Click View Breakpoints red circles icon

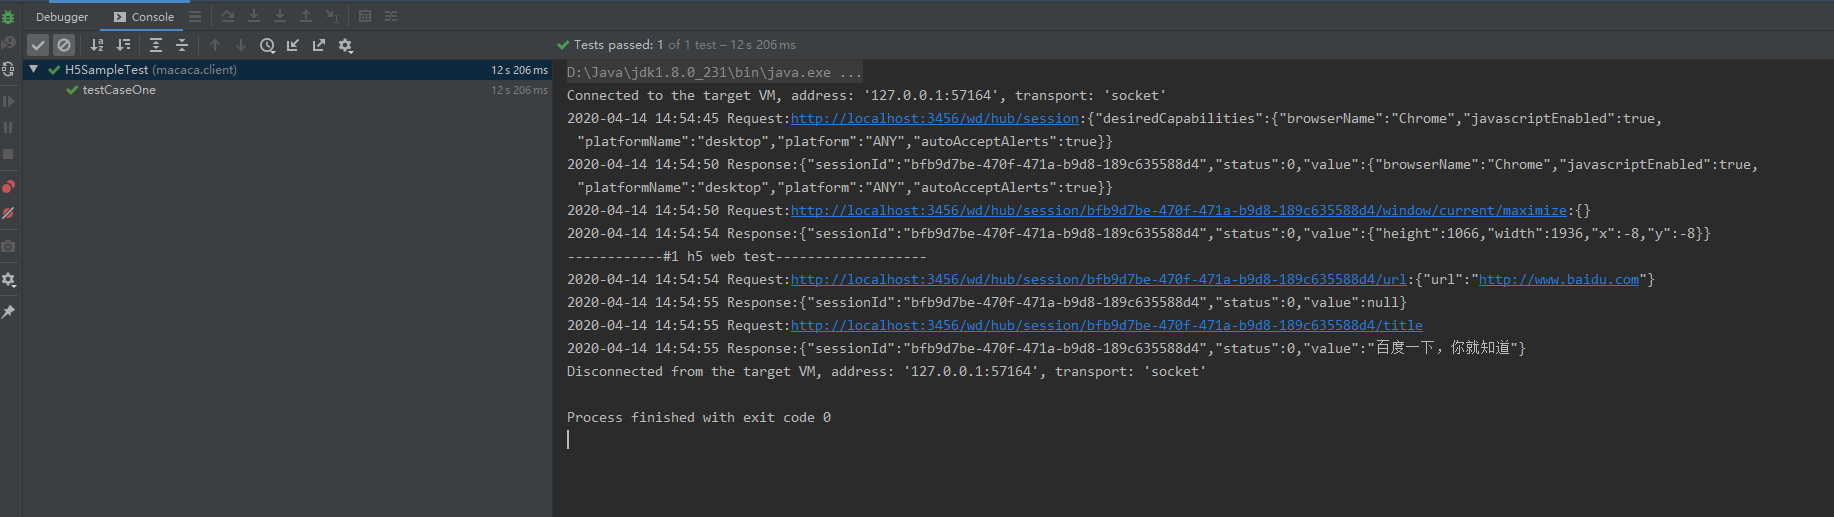pyautogui.click(x=8, y=187)
